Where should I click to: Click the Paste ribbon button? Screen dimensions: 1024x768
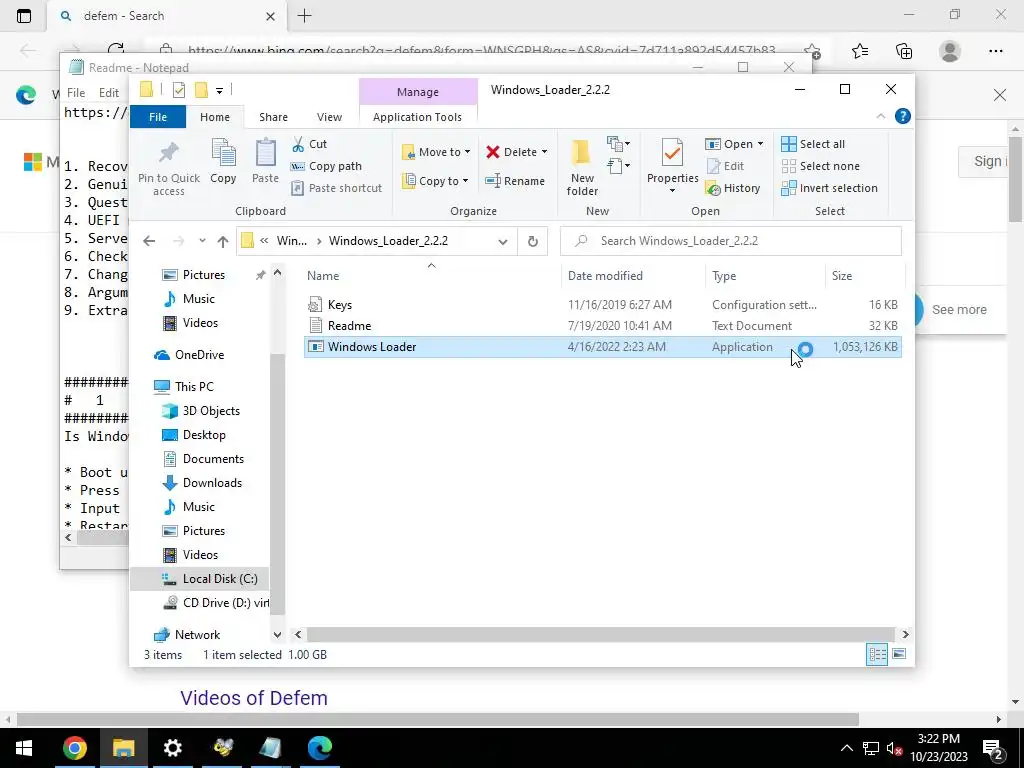pos(265,161)
